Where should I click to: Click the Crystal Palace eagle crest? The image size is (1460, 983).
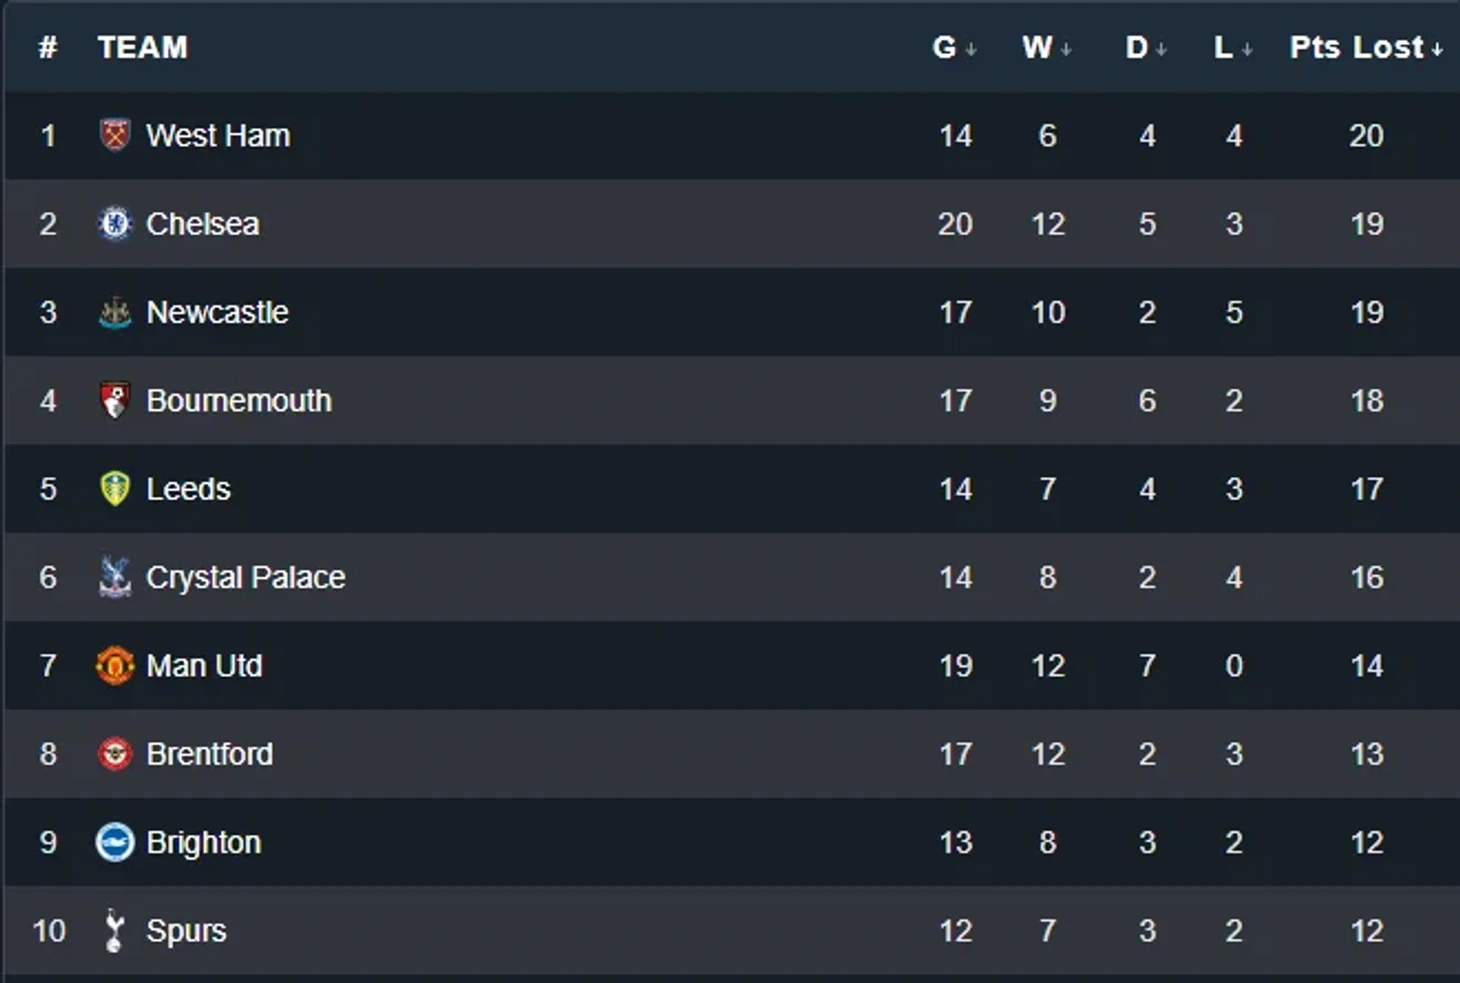115,577
